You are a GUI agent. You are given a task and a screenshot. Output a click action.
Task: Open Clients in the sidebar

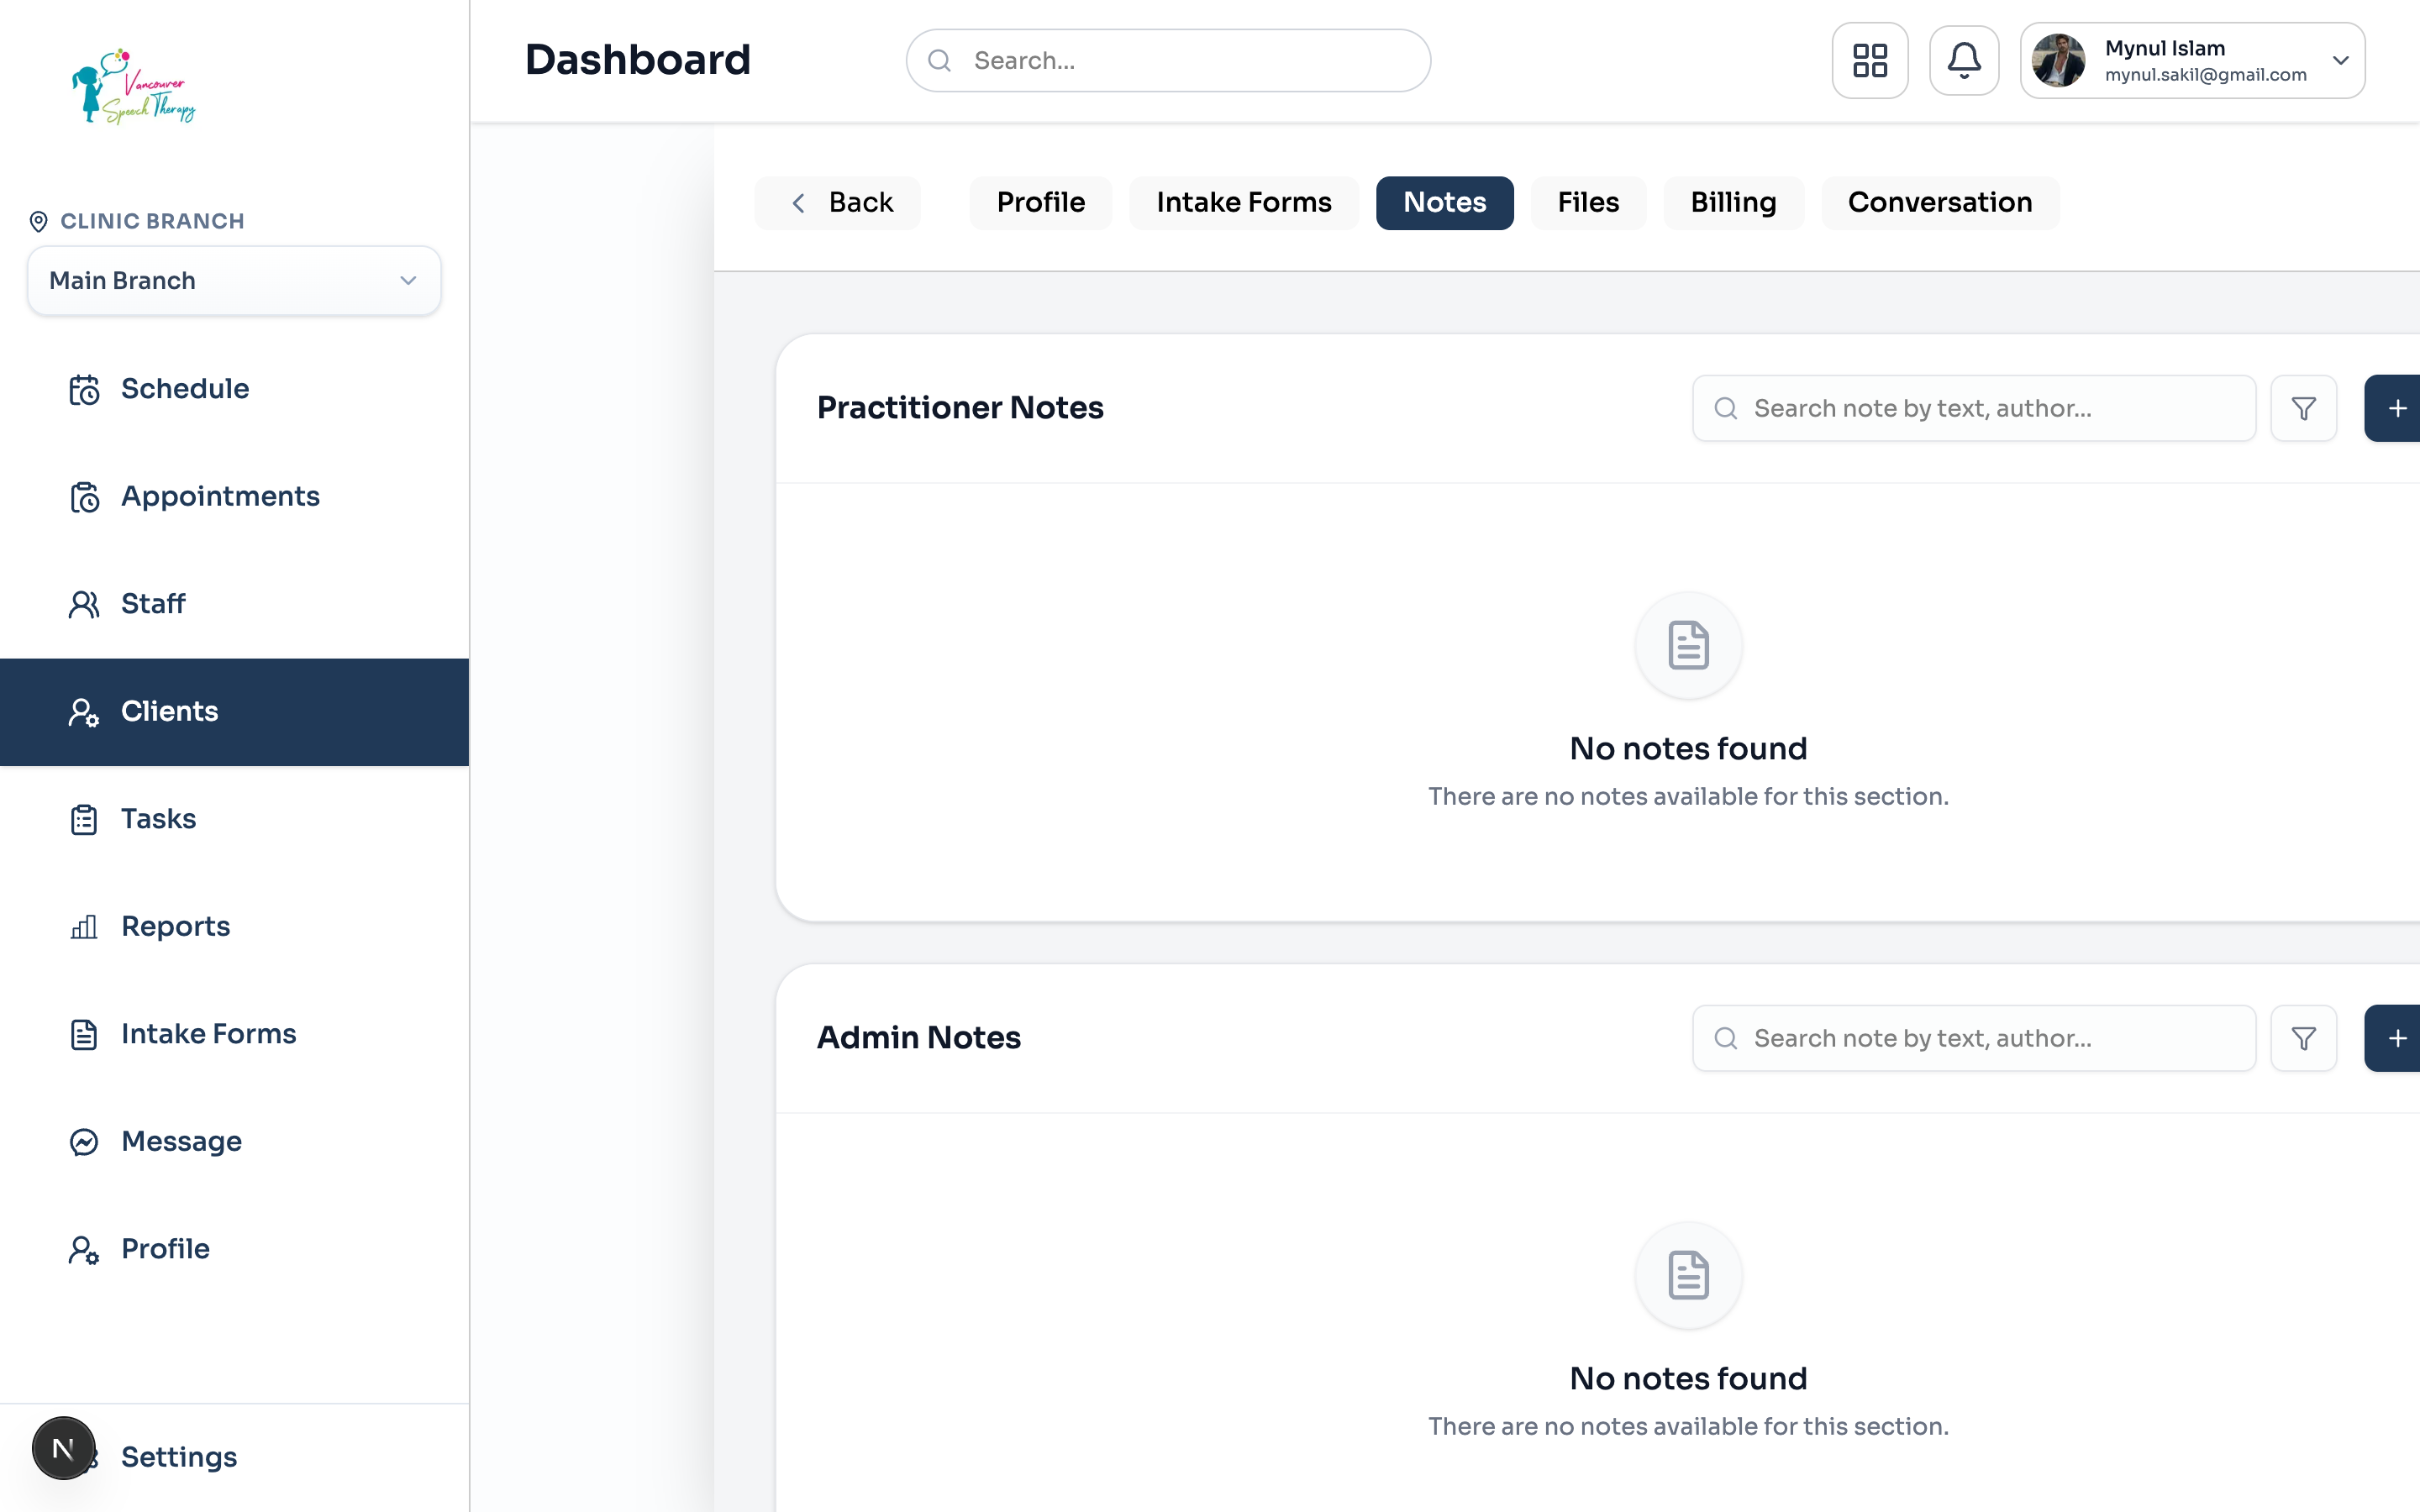(x=234, y=712)
